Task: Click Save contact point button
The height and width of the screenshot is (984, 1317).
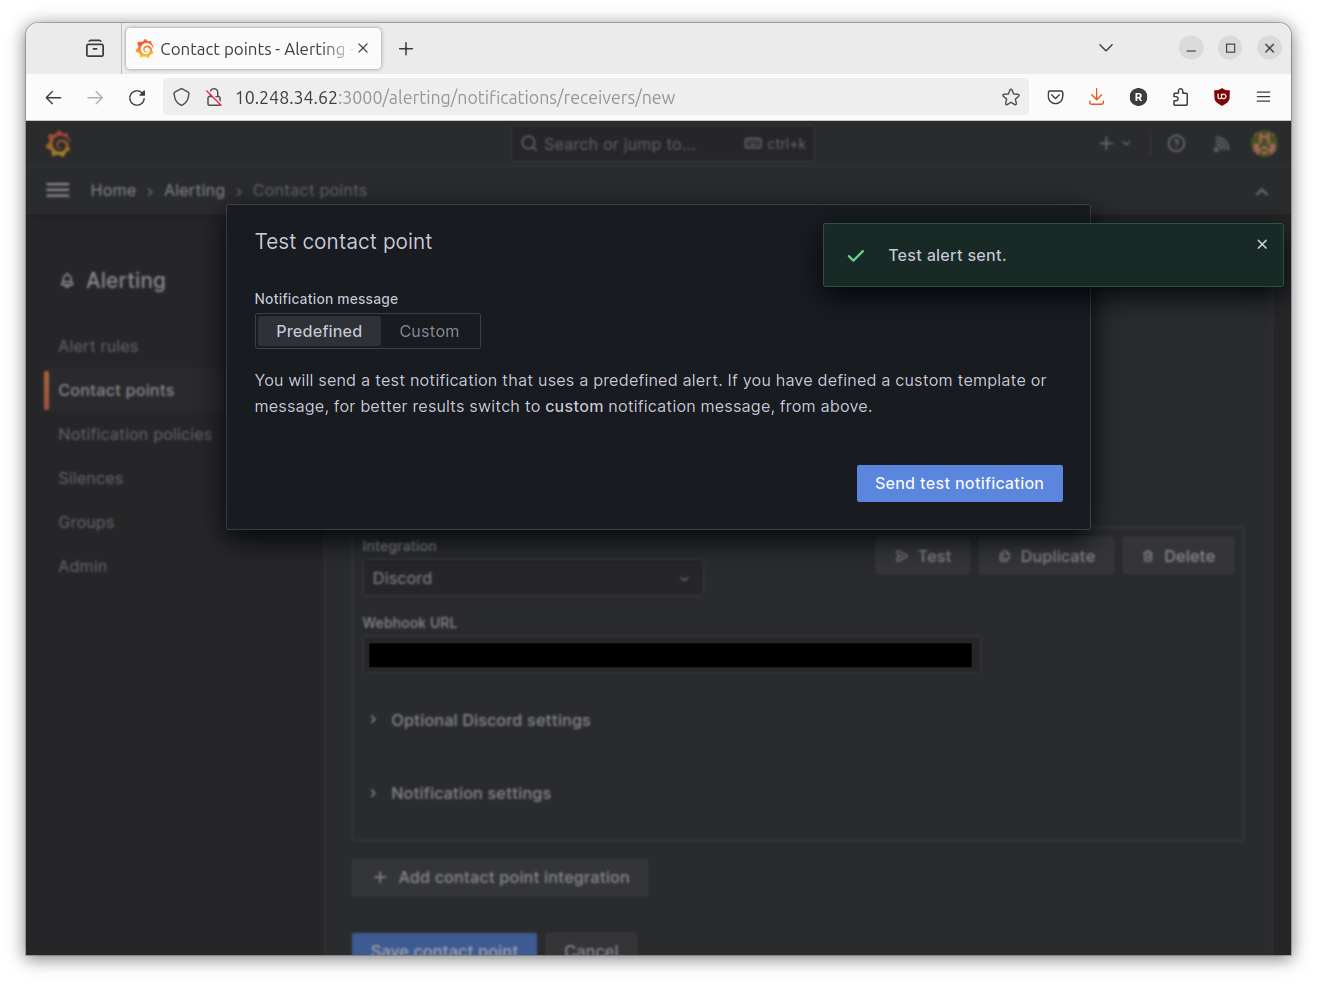Action: pyautogui.click(x=444, y=946)
